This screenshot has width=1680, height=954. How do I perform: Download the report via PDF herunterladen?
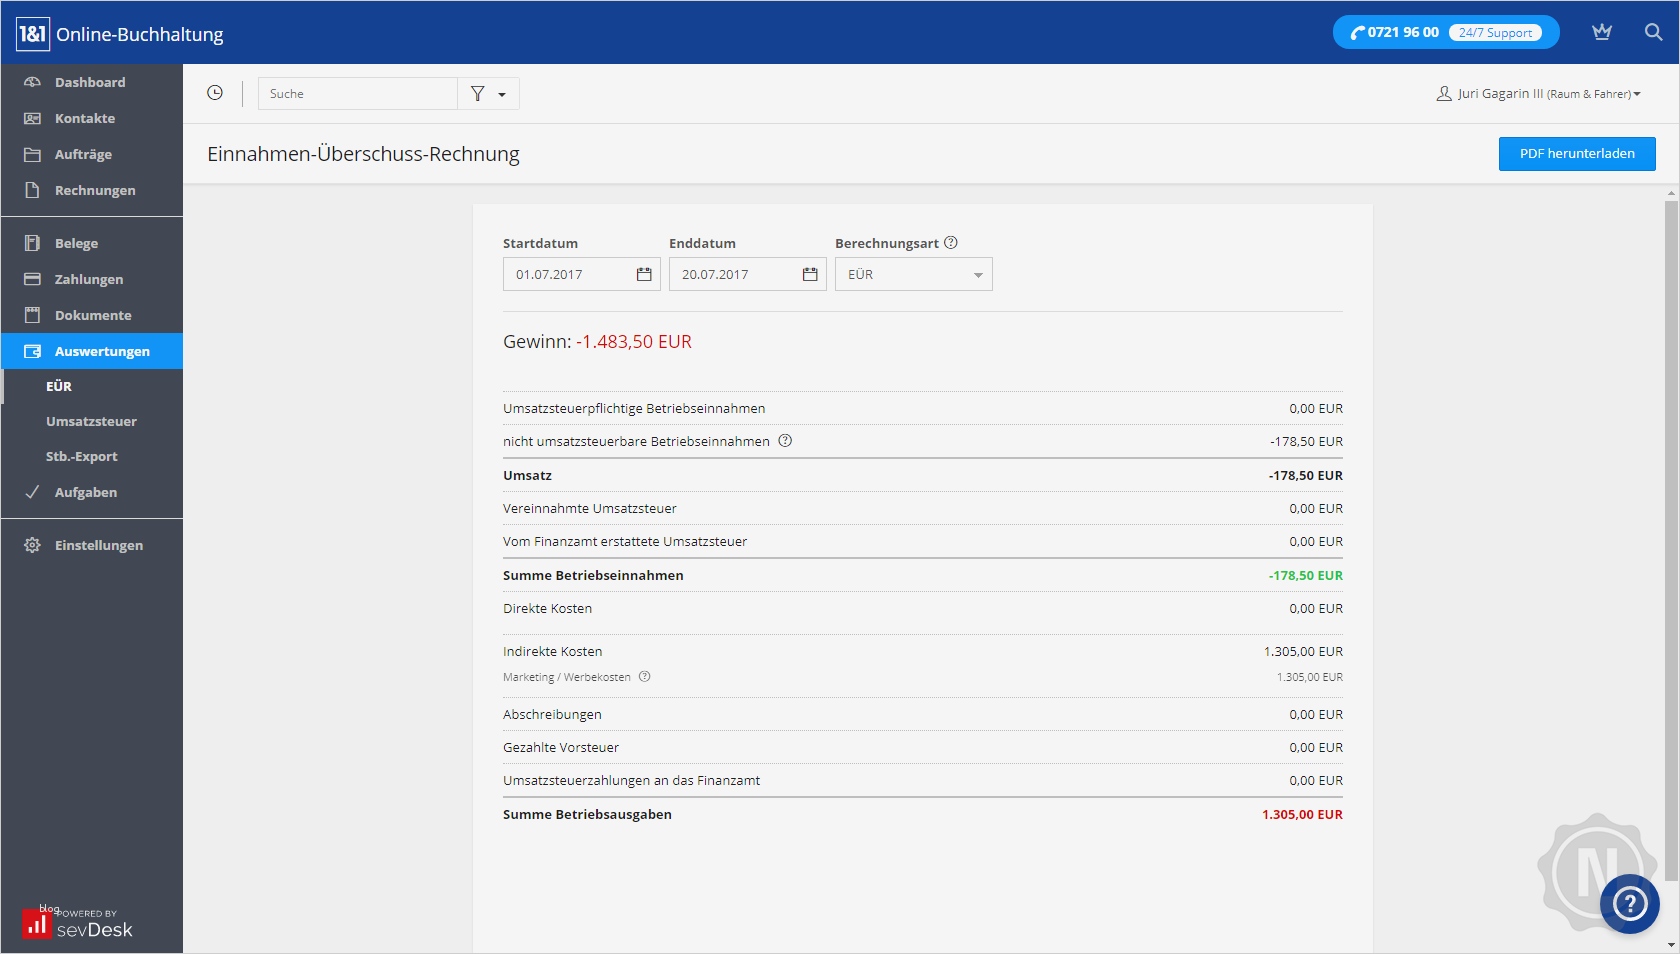pos(1576,154)
